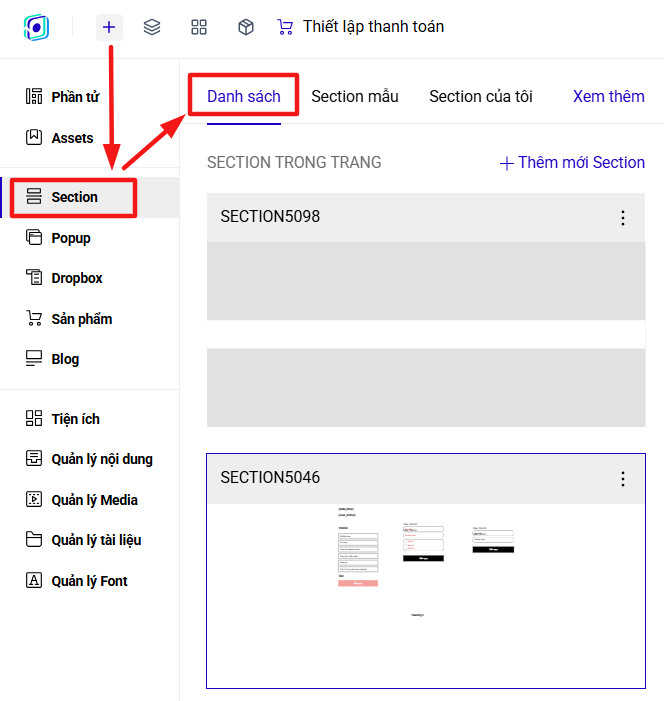
Task: Open three-dot menu for SECTION5046
Action: pyautogui.click(x=623, y=479)
